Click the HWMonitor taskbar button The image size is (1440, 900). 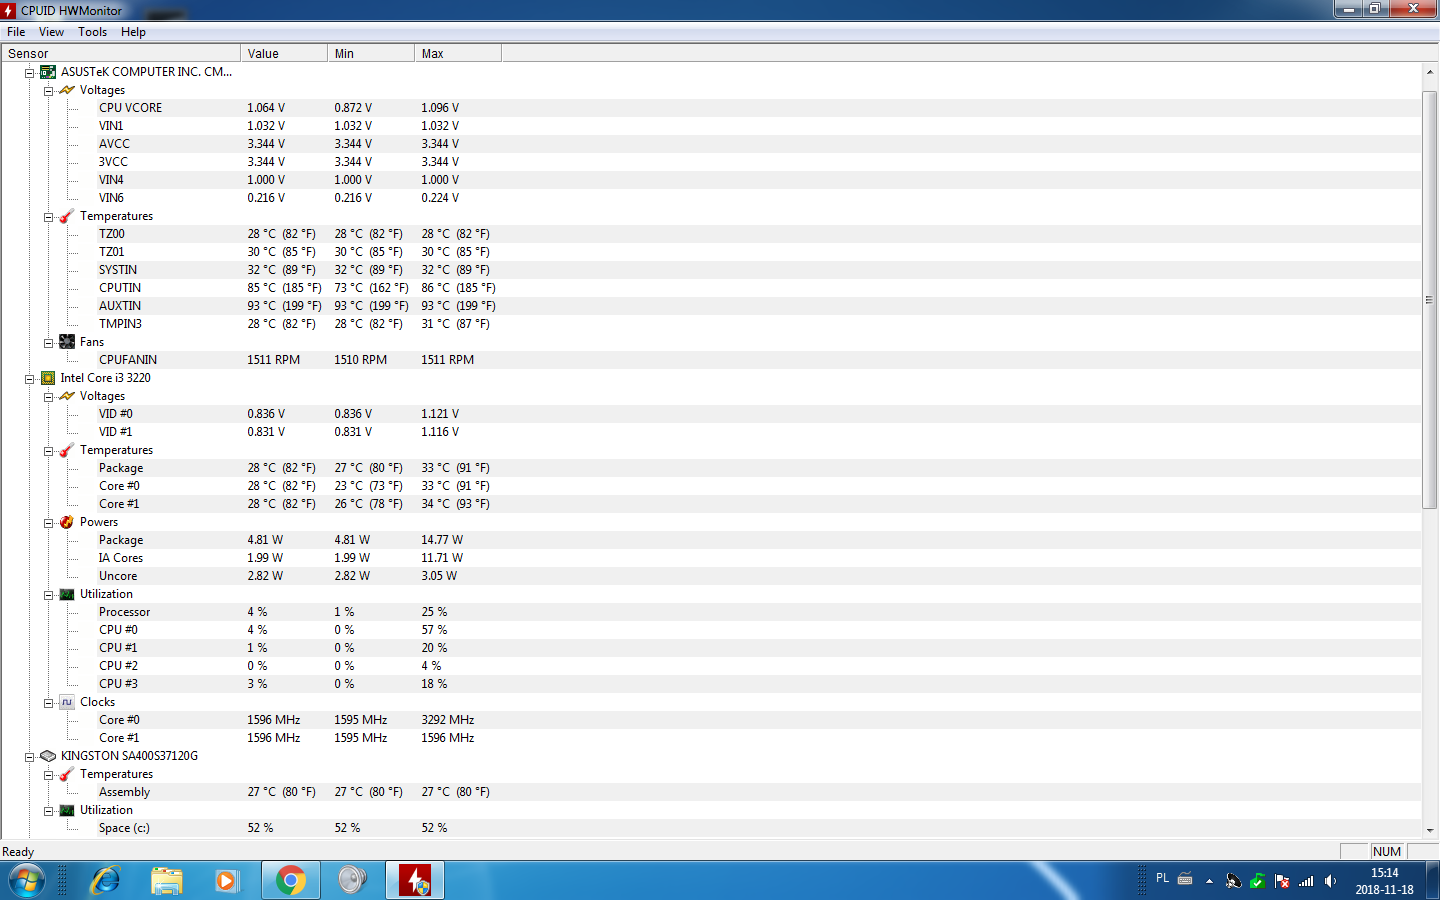tap(415, 881)
